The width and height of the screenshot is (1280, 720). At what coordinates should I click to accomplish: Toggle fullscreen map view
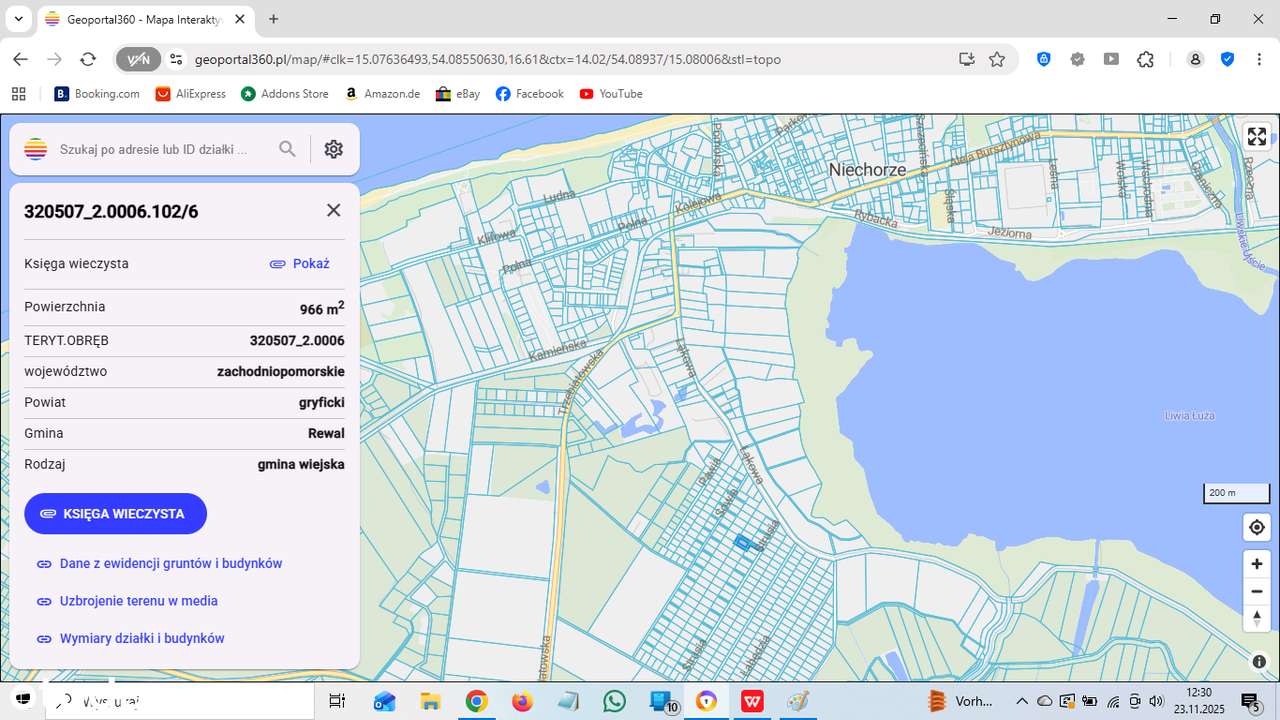pos(1256,137)
